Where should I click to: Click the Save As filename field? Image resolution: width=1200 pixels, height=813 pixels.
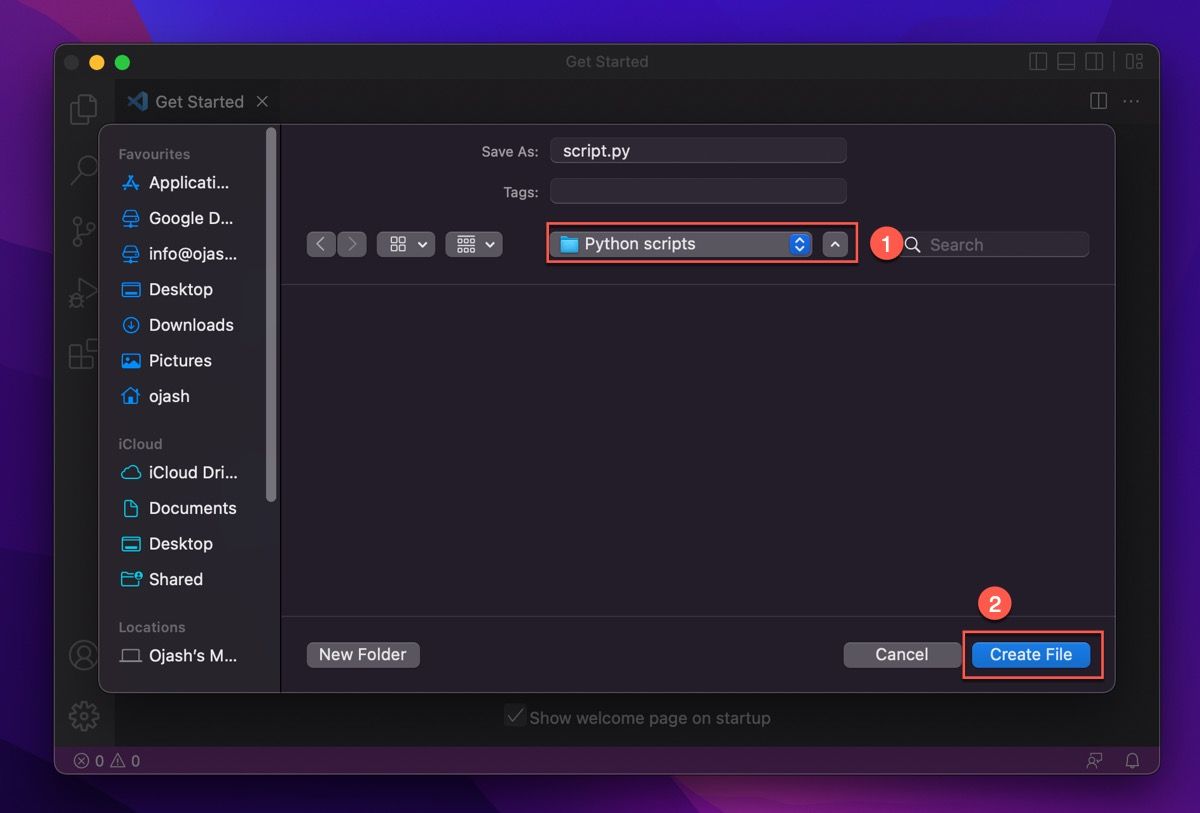click(698, 150)
